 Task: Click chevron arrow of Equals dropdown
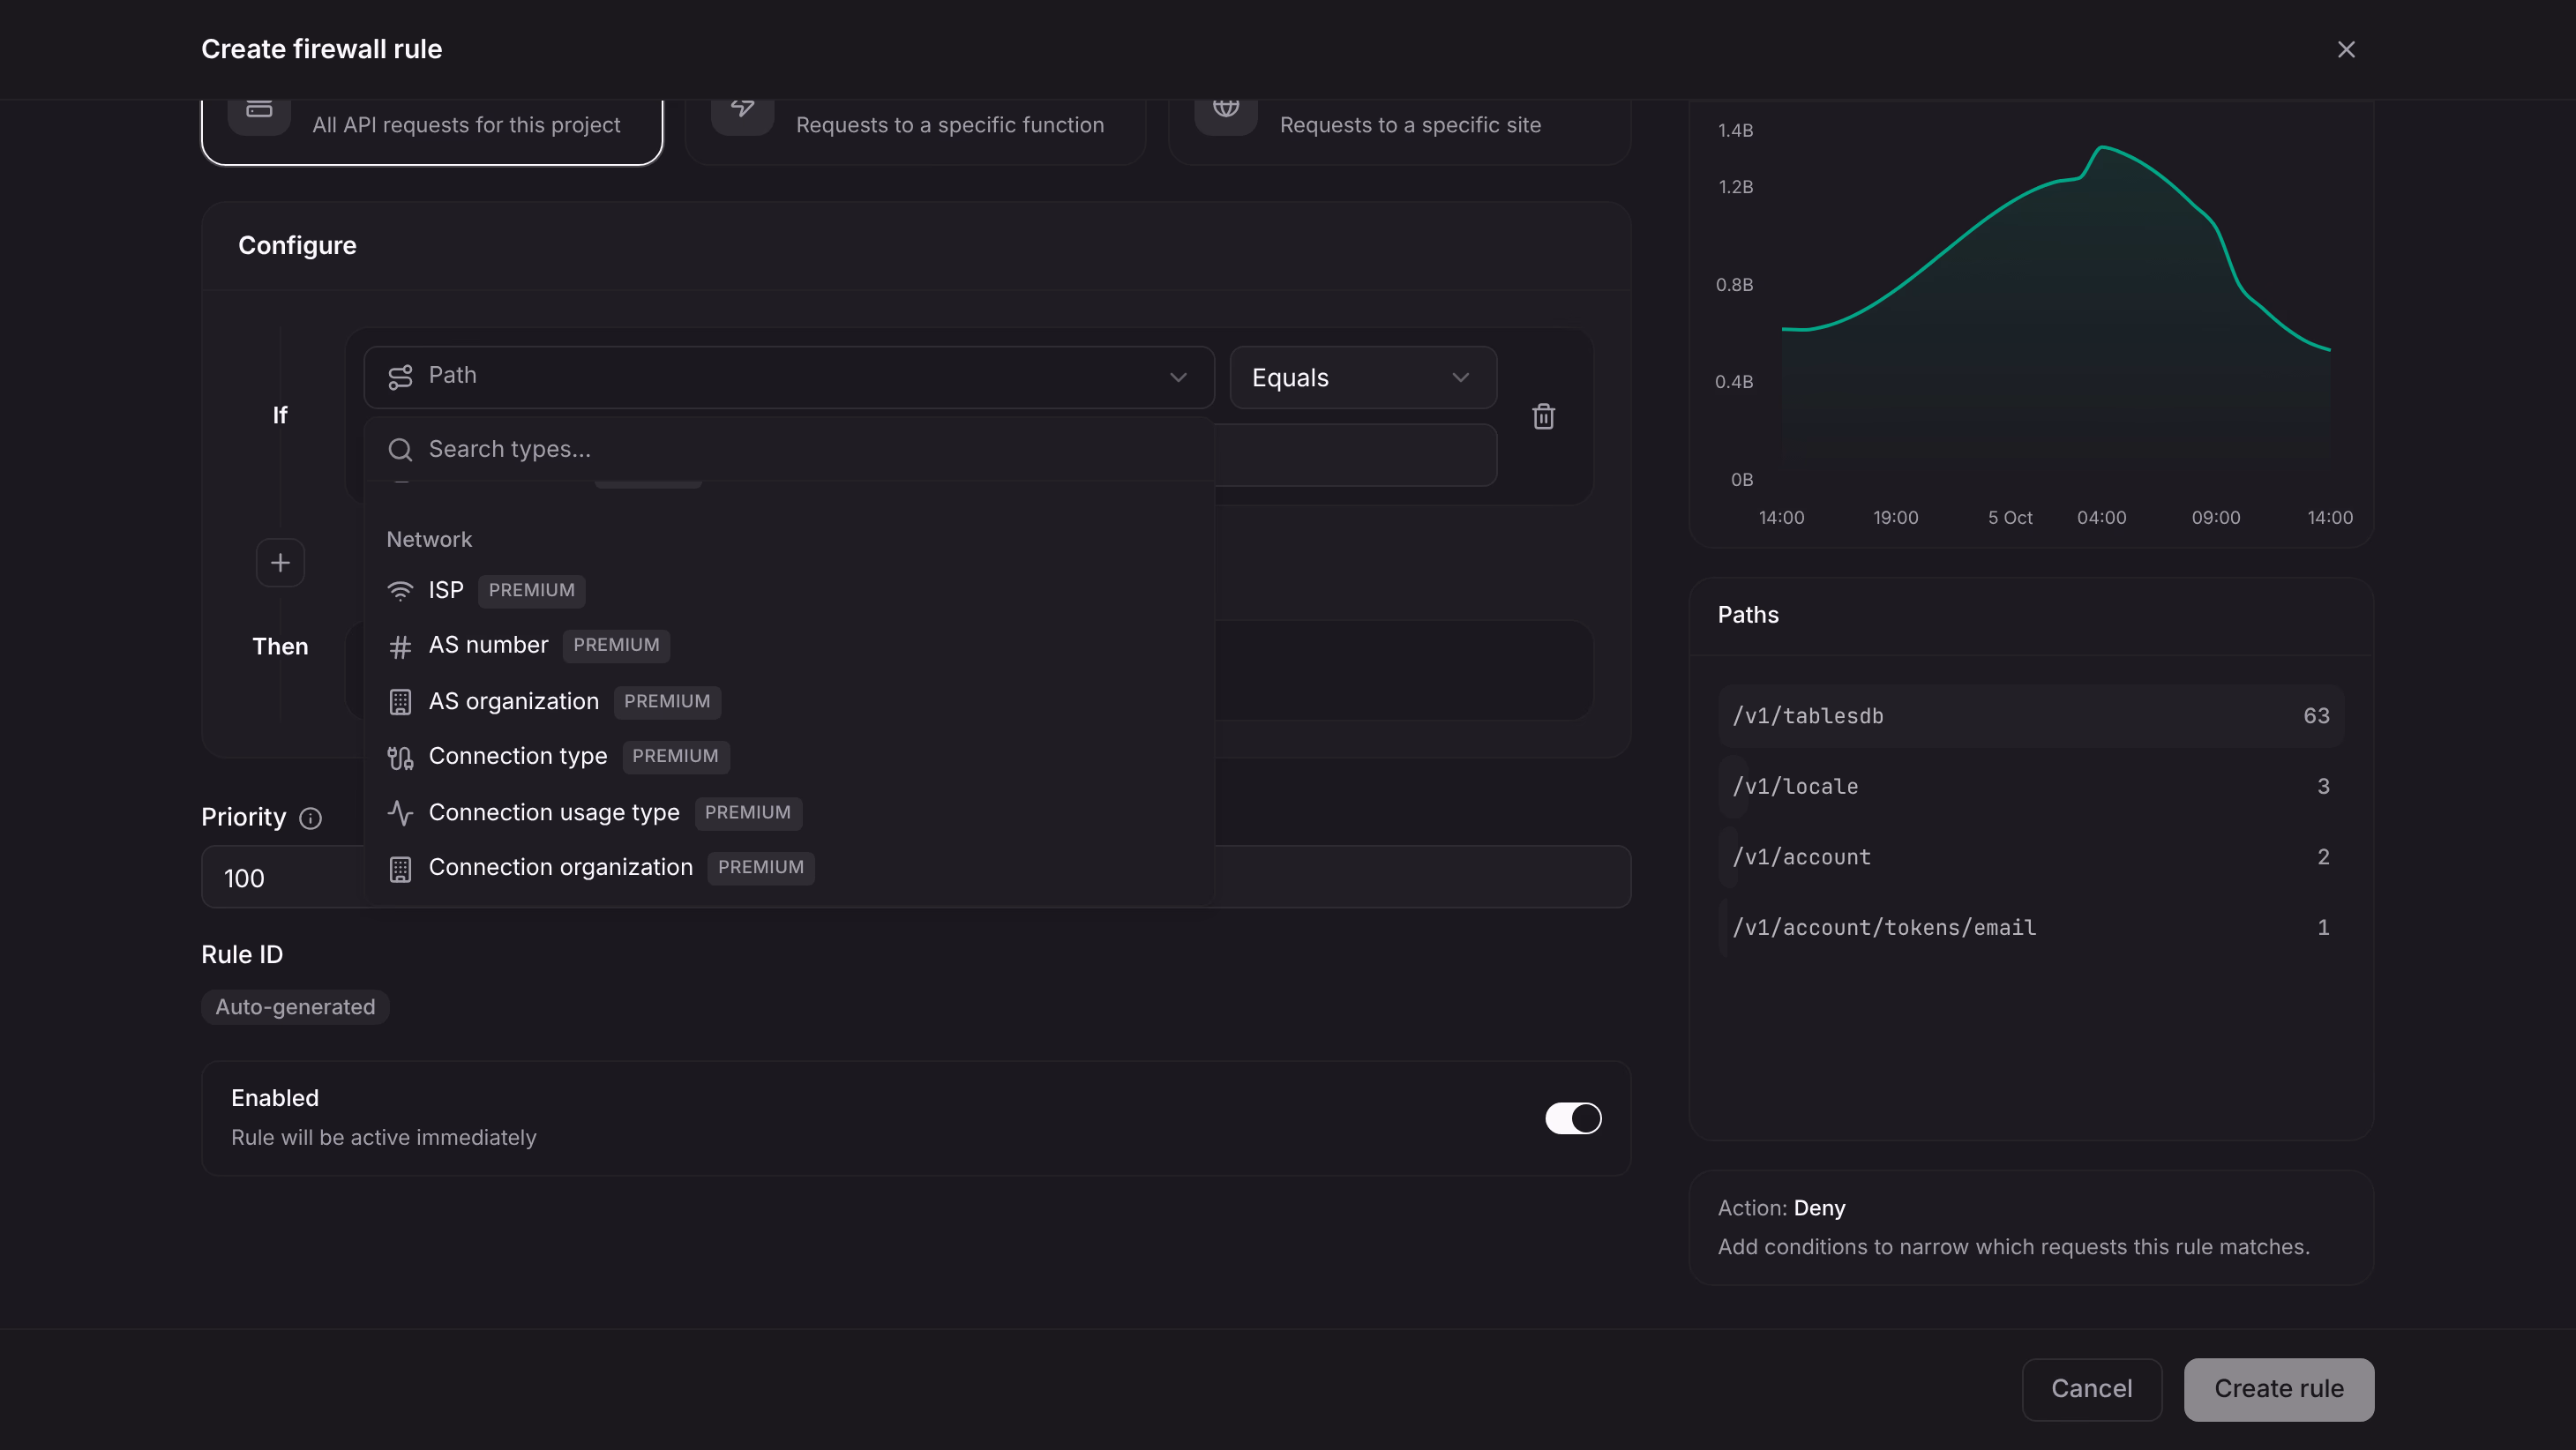click(x=1460, y=377)
